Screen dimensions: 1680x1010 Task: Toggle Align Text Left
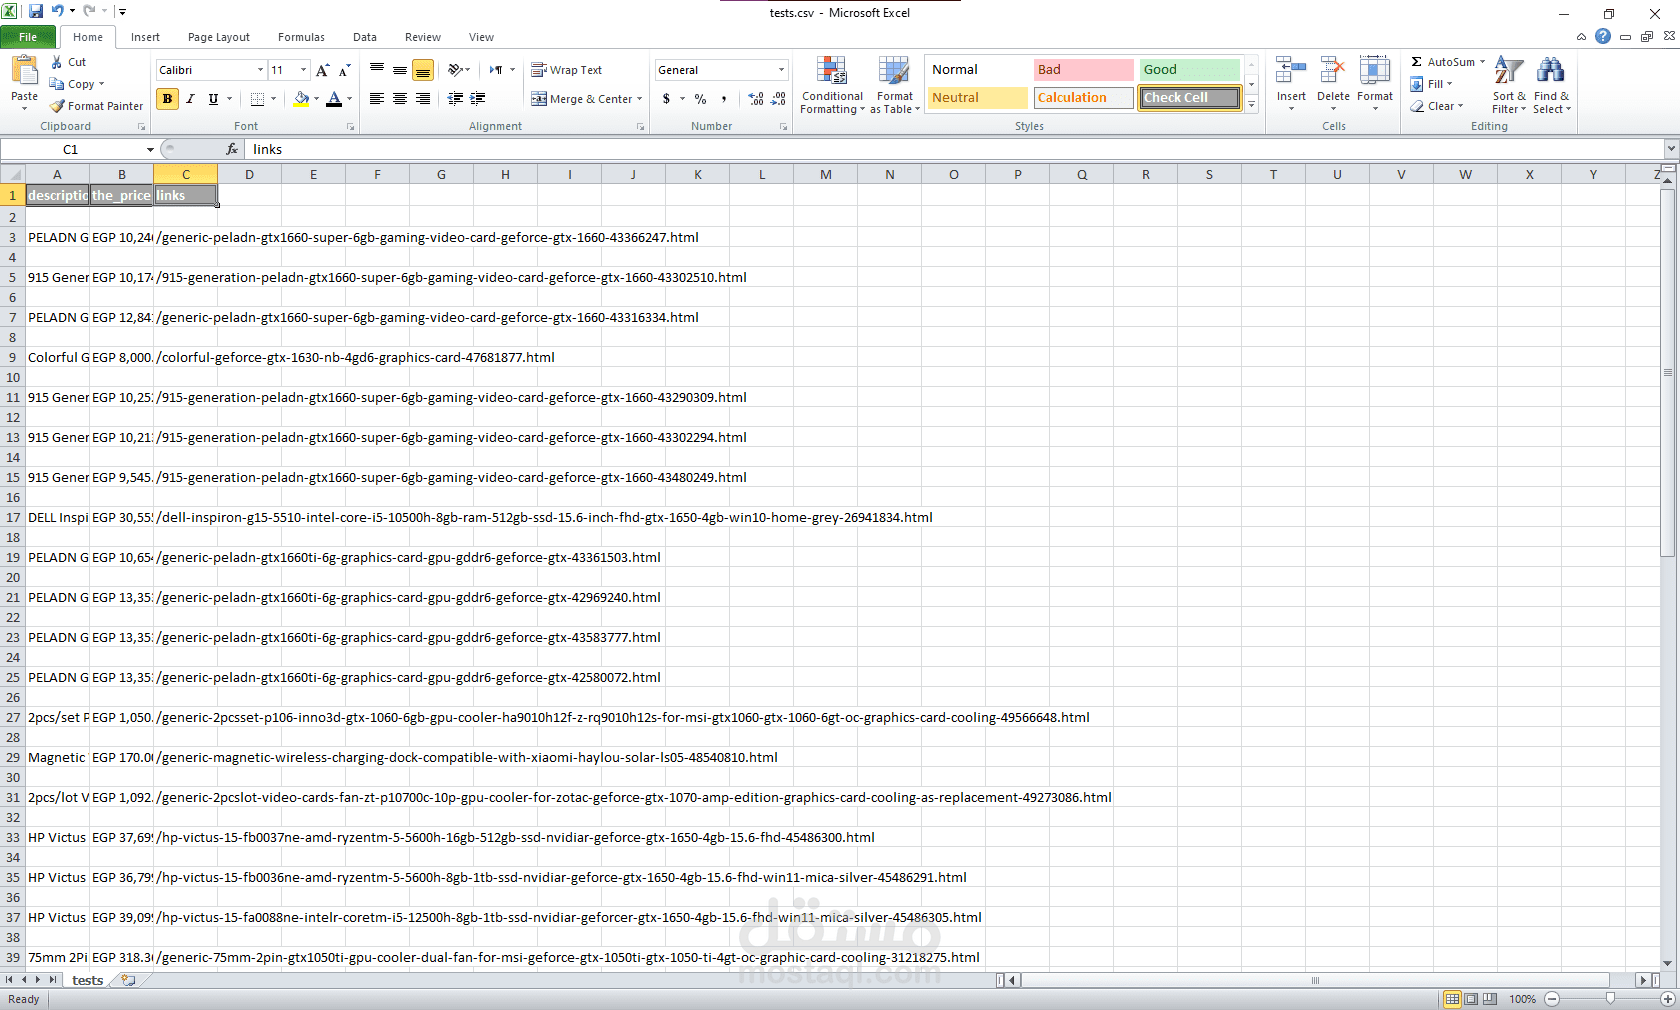tap(377, 99)
